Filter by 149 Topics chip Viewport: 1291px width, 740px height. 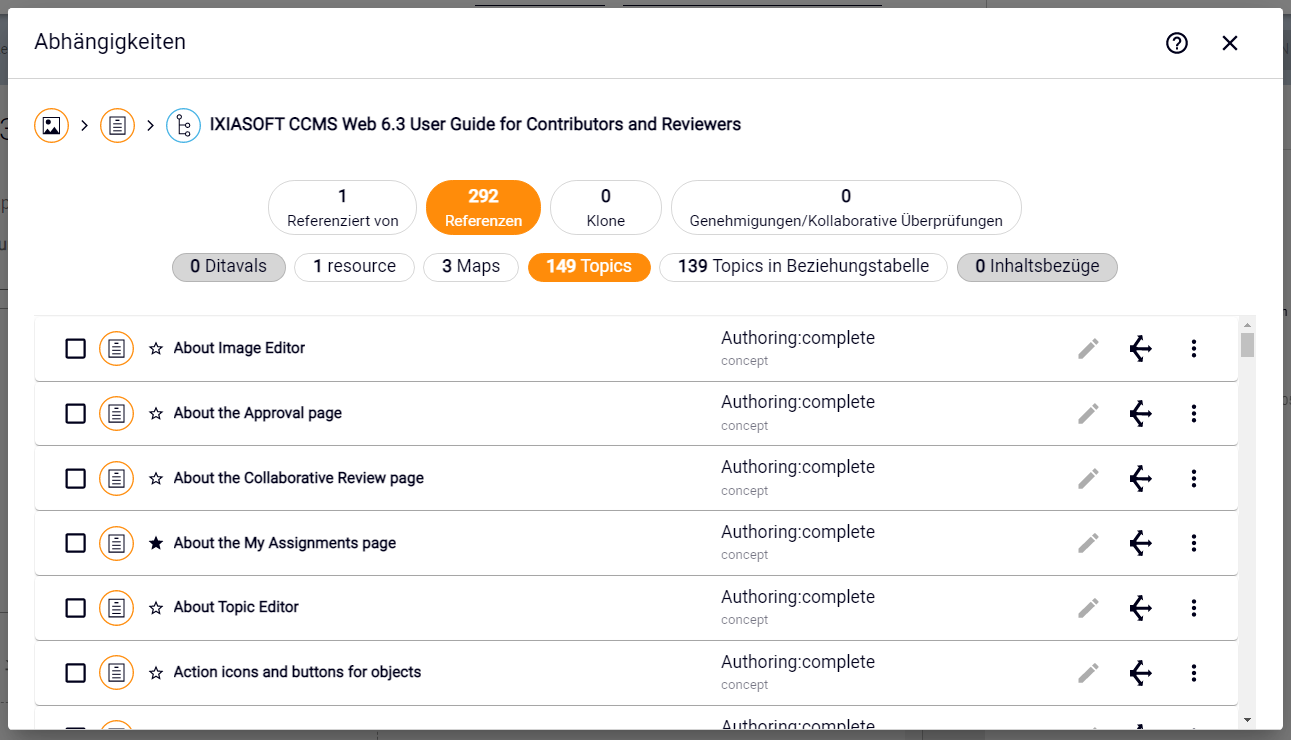pyautogui.click(x=589, y=267)
